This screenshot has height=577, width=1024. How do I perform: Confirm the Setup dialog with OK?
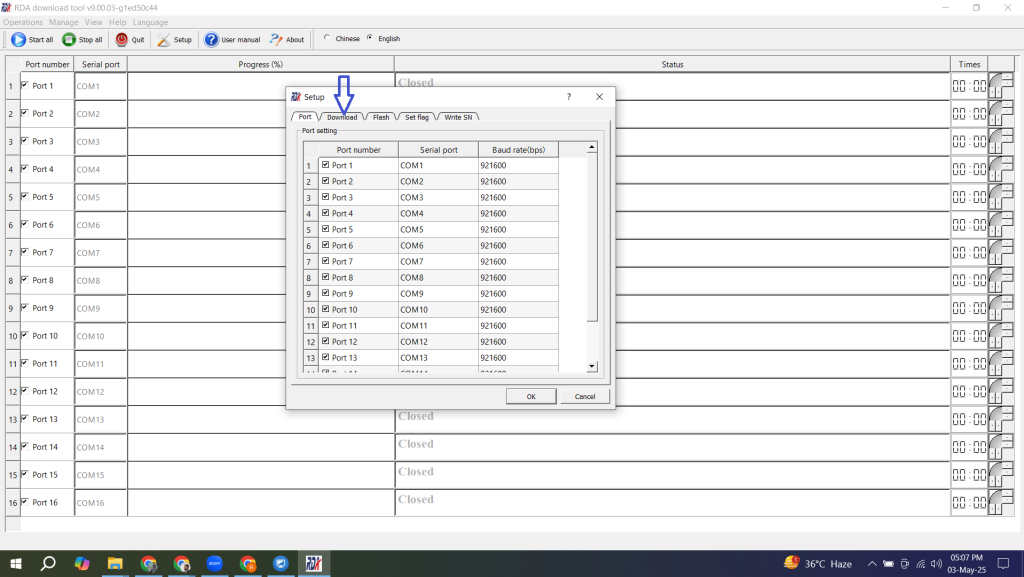tap(531, 397)
